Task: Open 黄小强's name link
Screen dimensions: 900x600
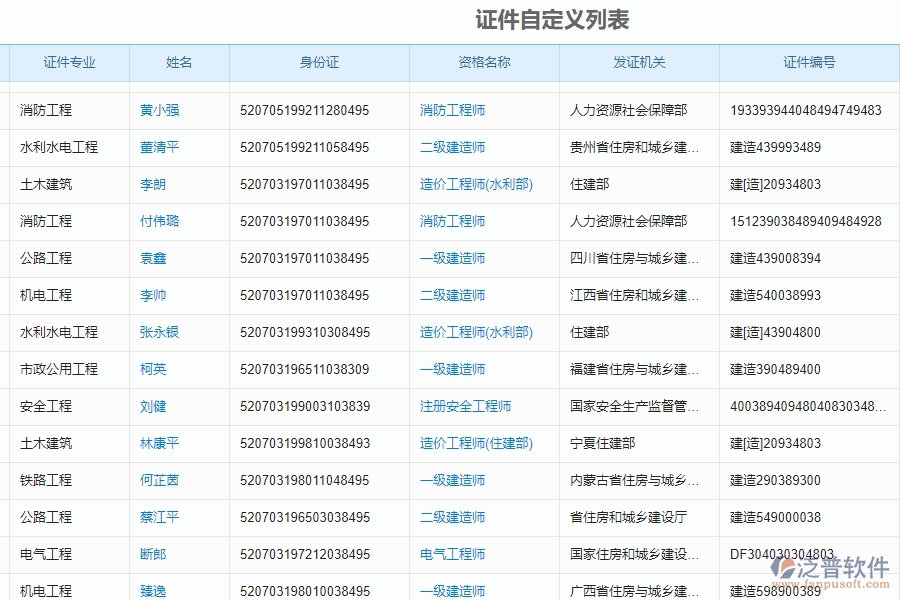Action: coord(159,110)
